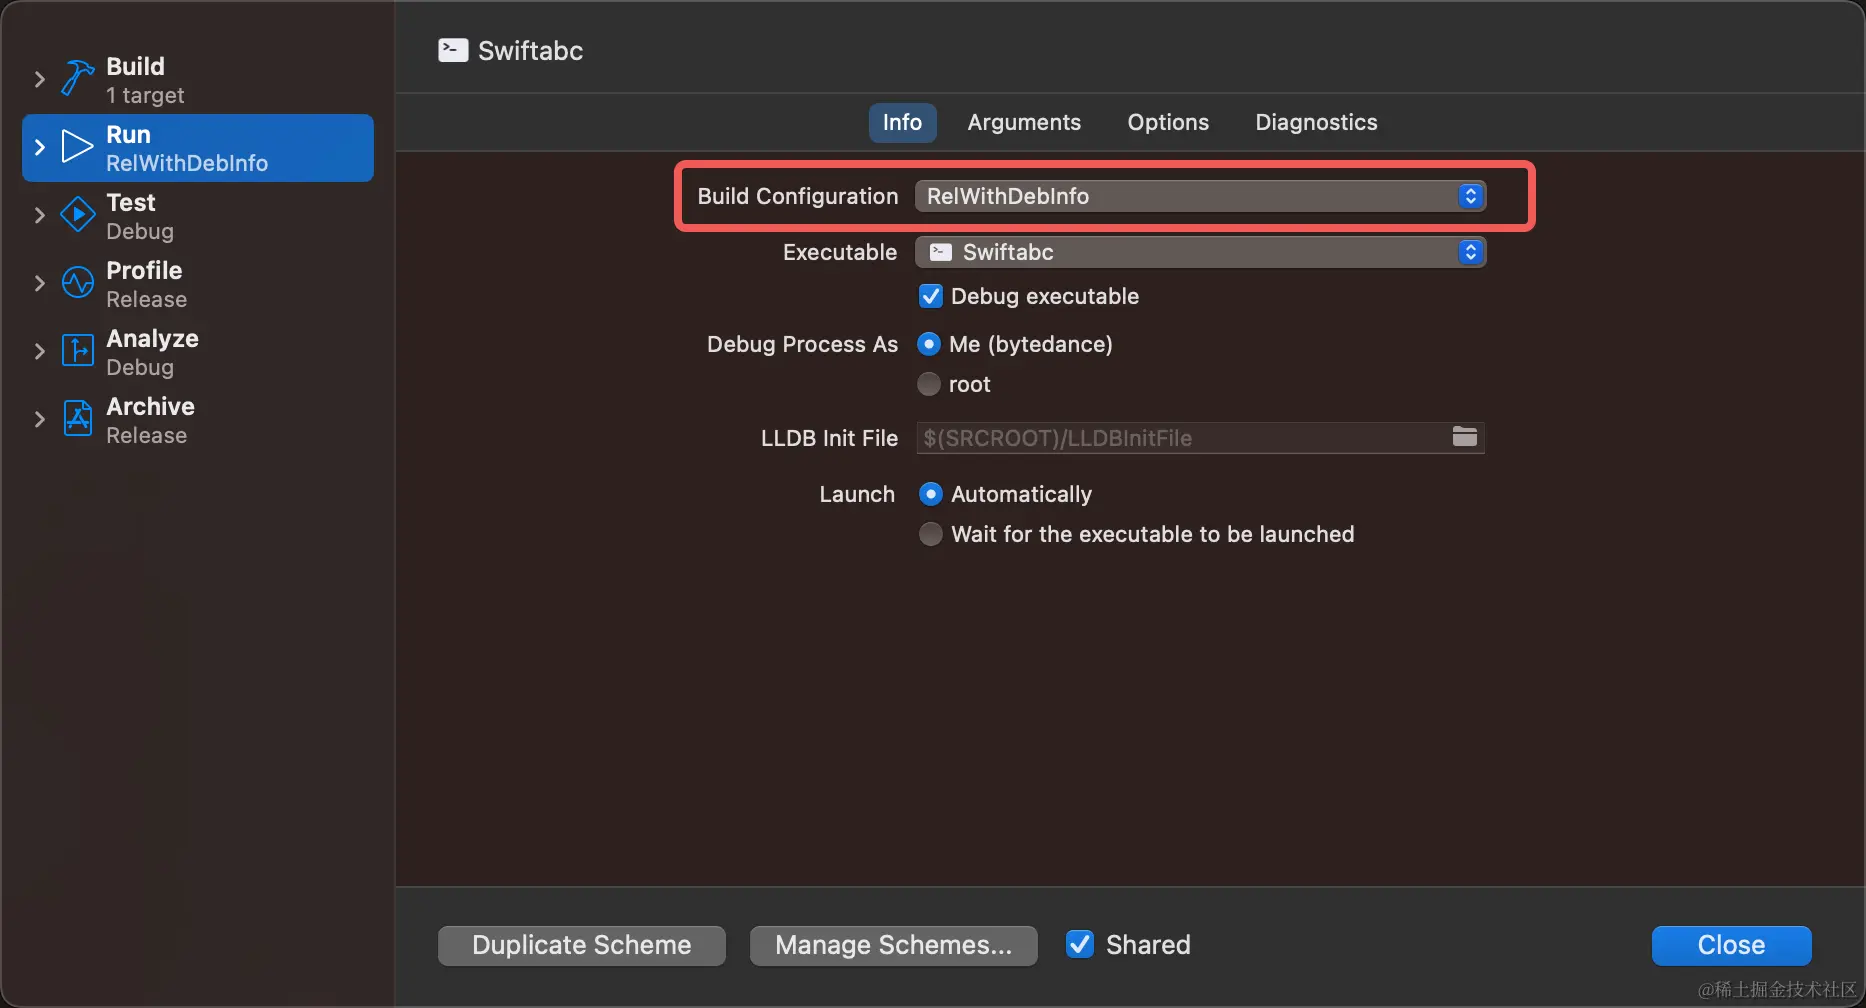
Task: Switch to the Arguments tab
Action: pos(1024,122)
